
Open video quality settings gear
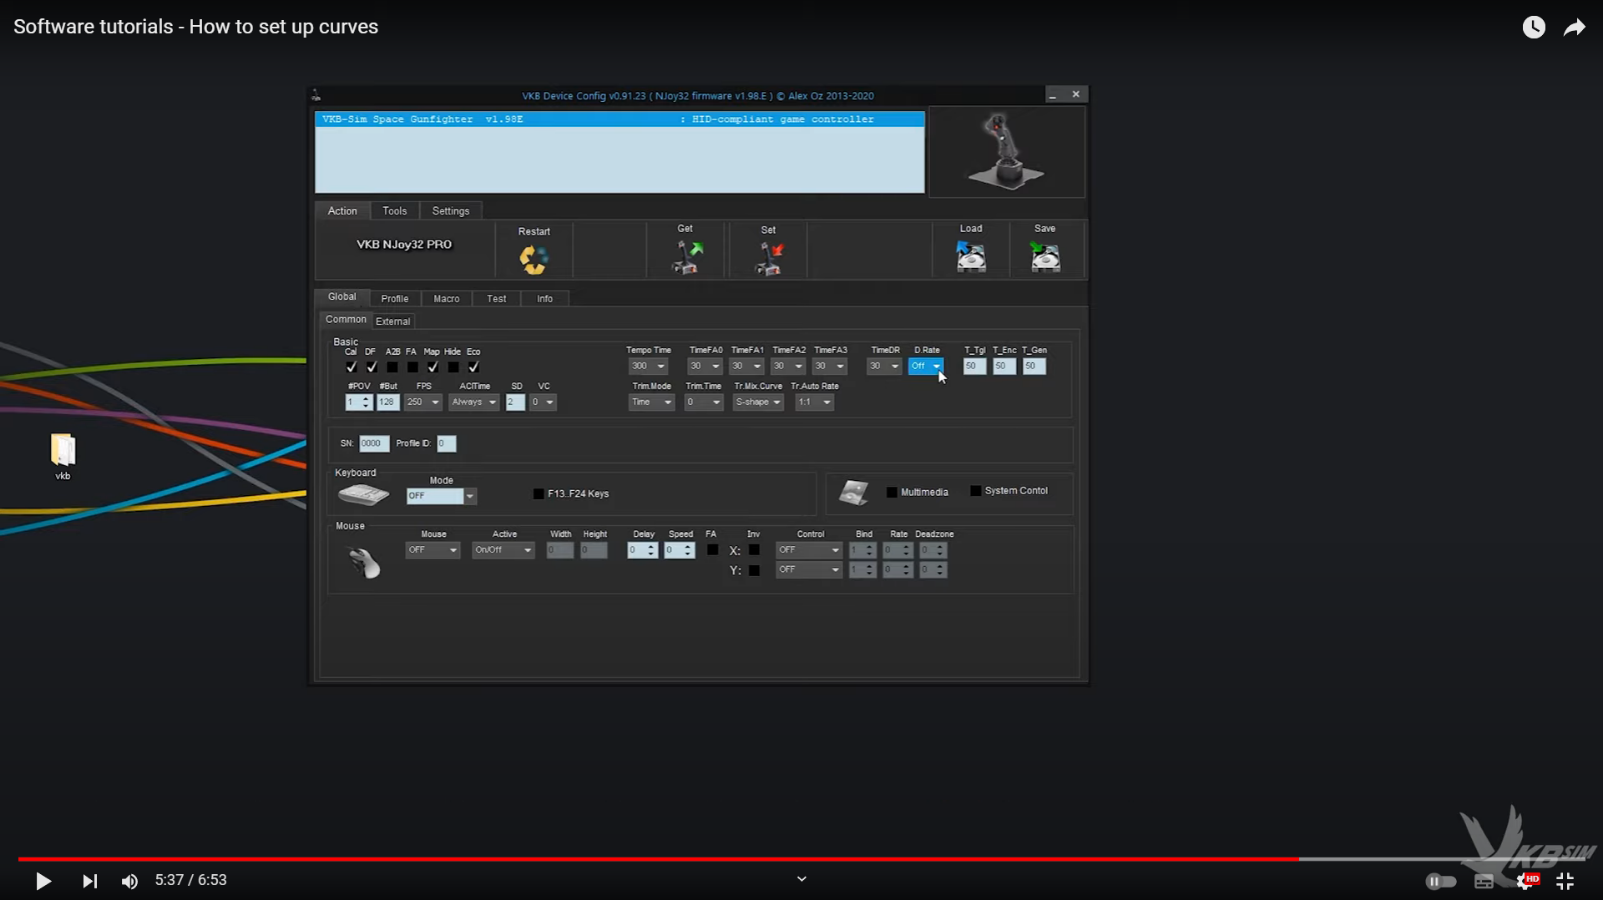(x=1526, y=881)
